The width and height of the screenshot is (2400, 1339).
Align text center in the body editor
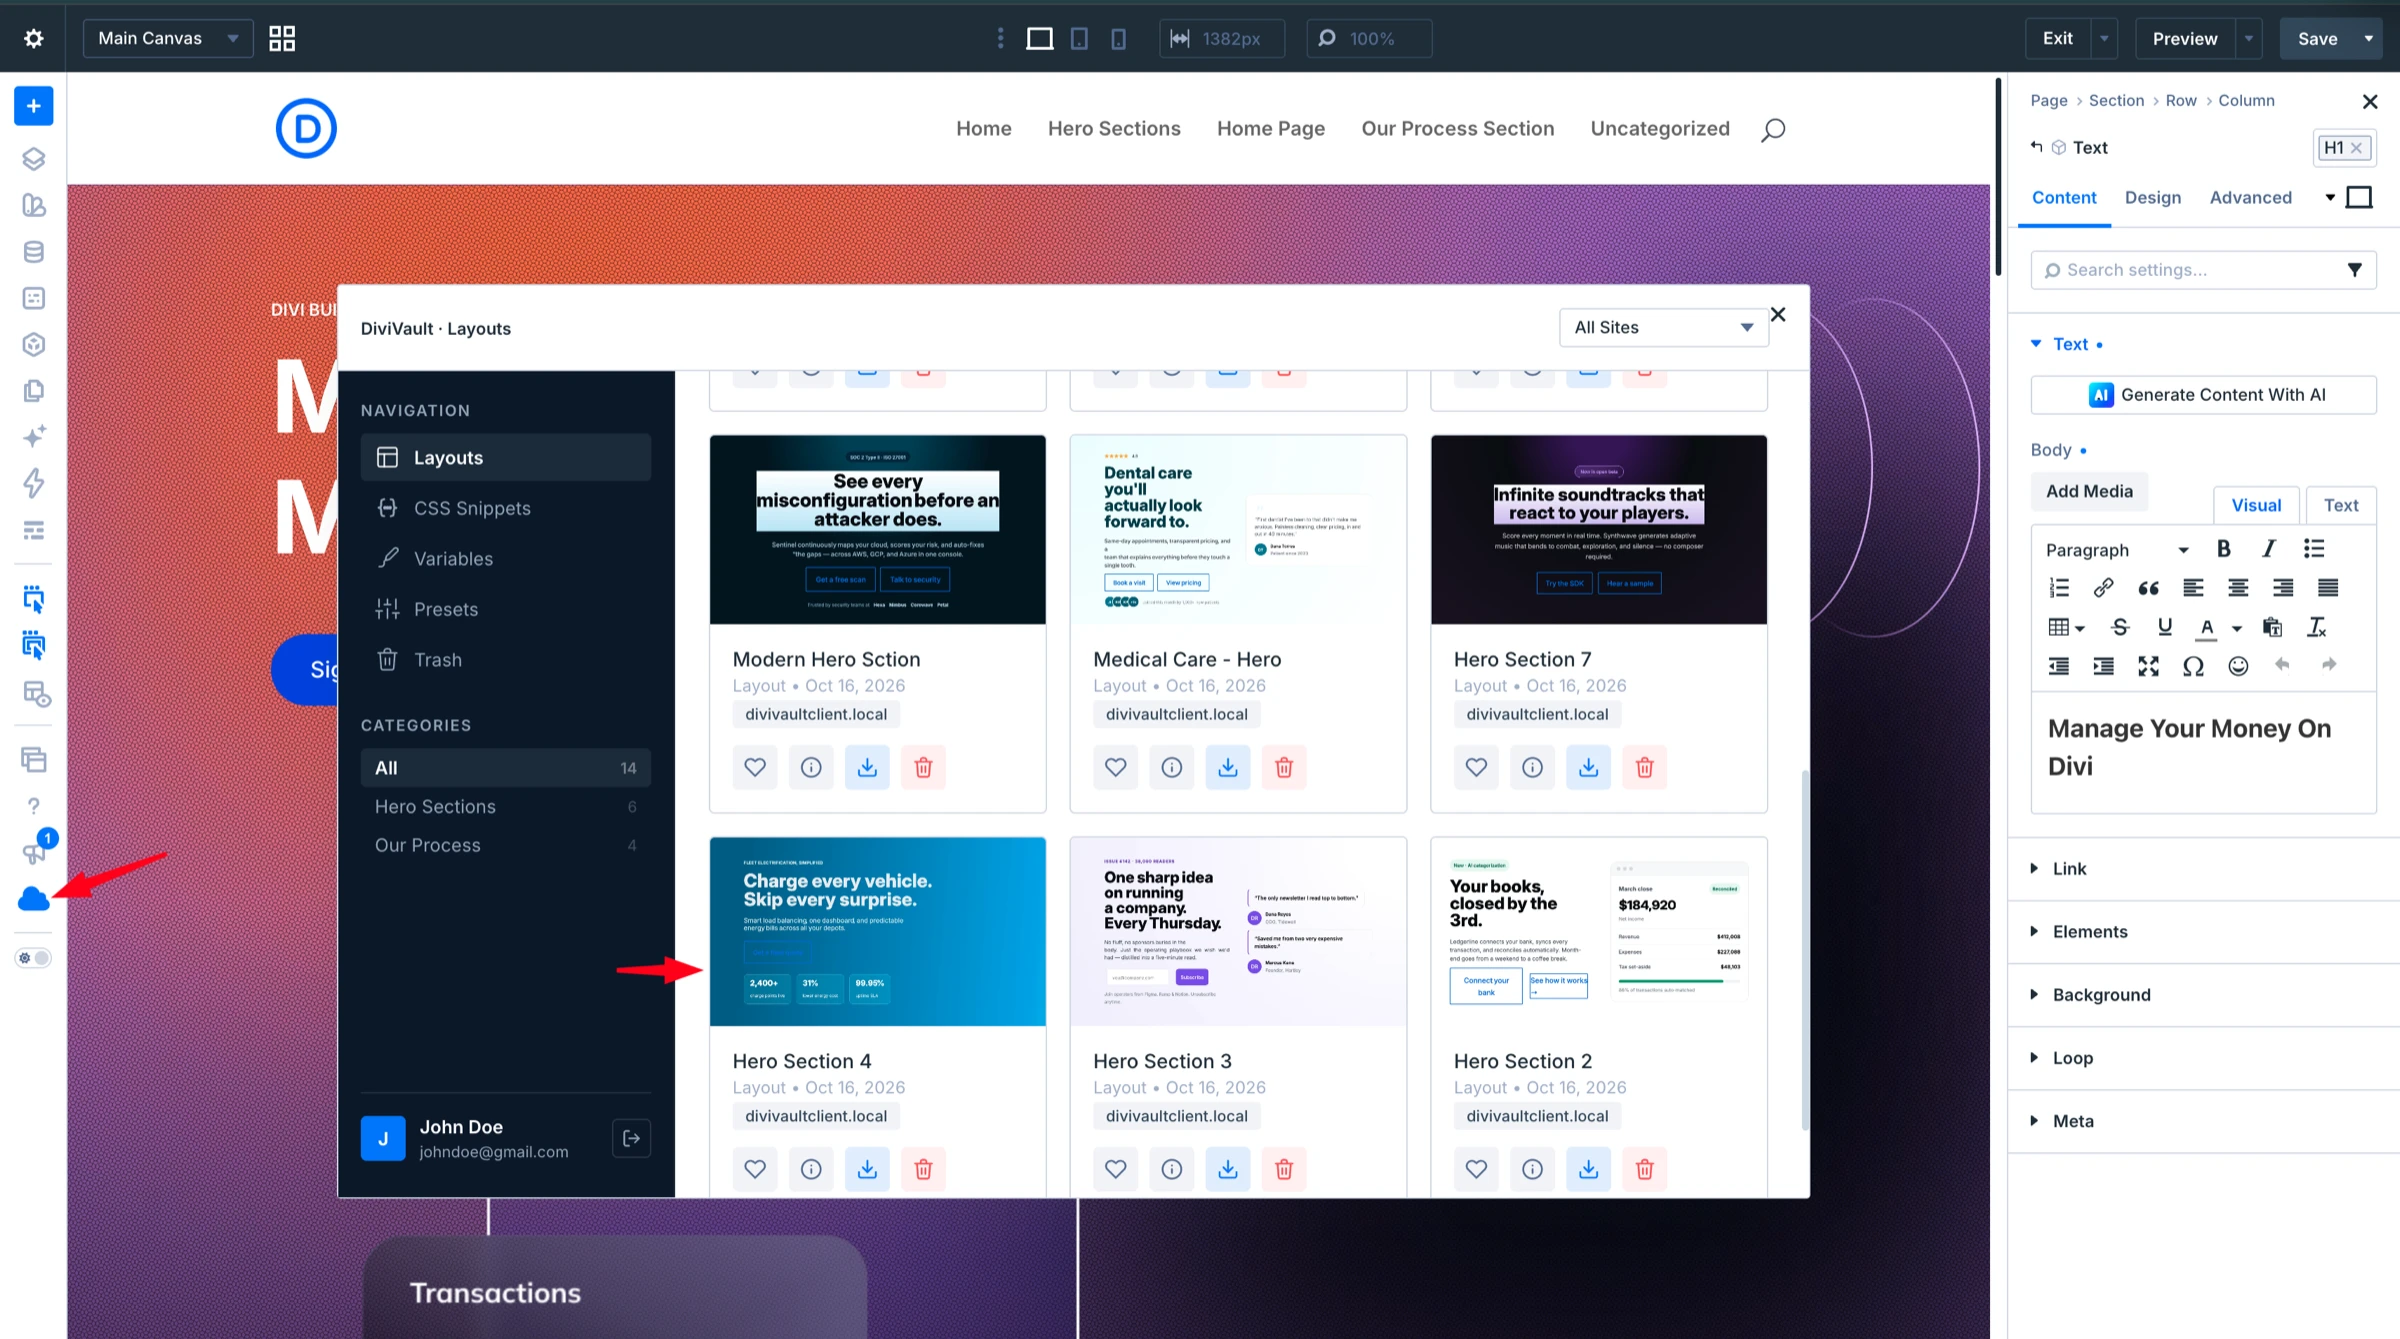point(2238,588)
